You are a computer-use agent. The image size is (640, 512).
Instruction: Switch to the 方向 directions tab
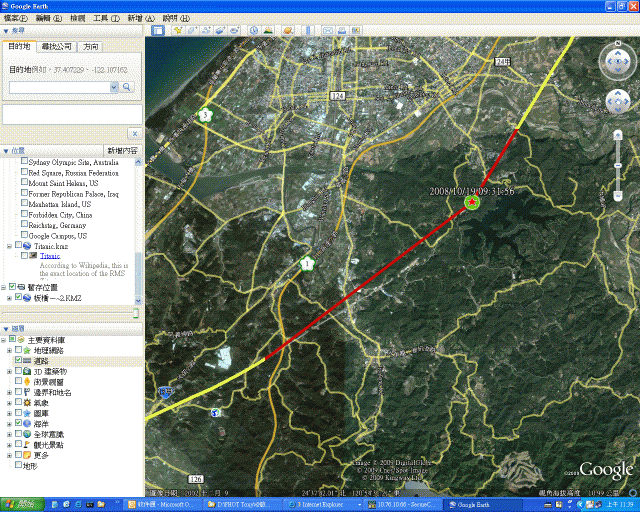click(x=91, y=47)
